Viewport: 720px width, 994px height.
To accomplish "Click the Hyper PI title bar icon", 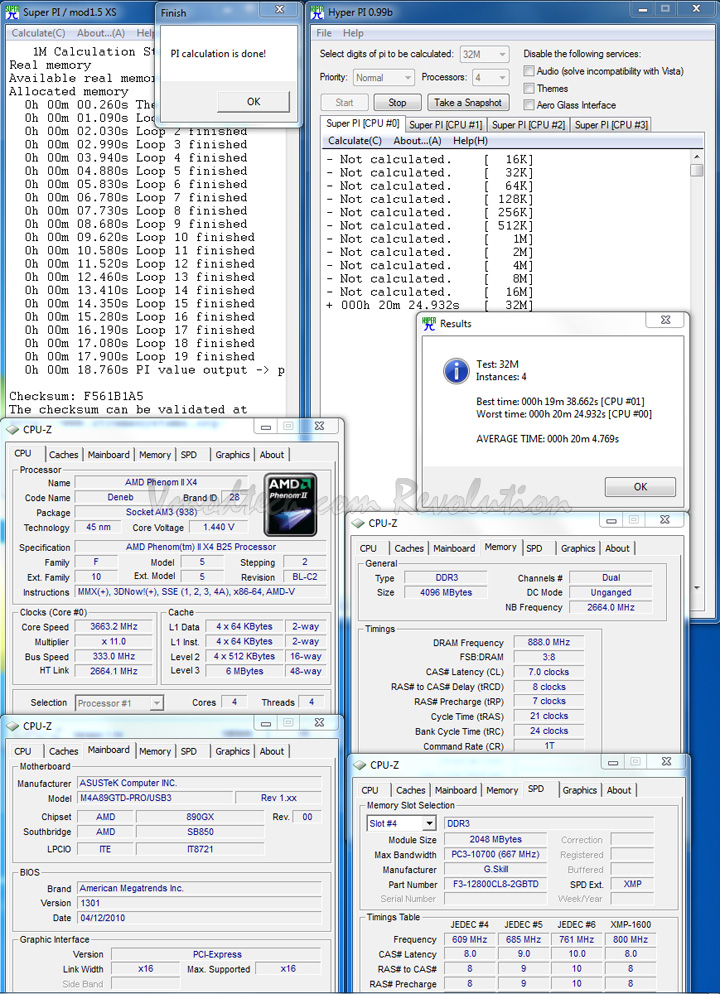I will [317, 12].
